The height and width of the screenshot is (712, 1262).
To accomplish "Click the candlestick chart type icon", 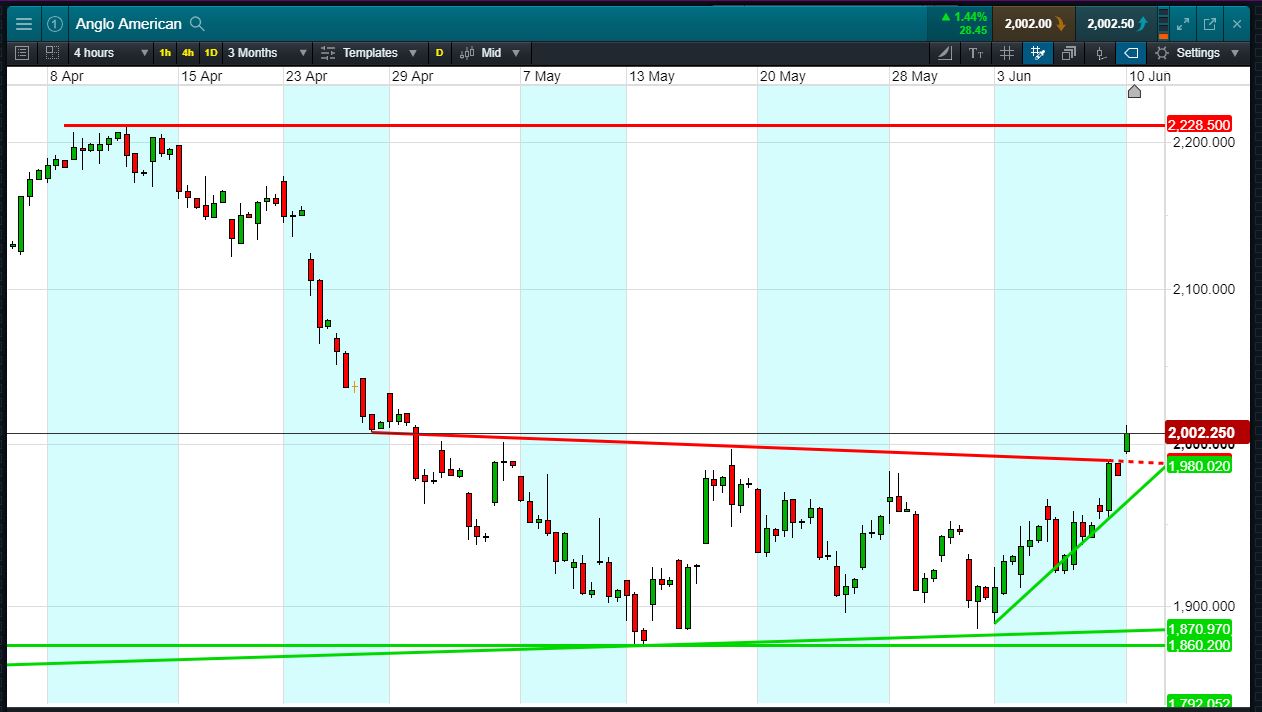I will tap(465, 53).
